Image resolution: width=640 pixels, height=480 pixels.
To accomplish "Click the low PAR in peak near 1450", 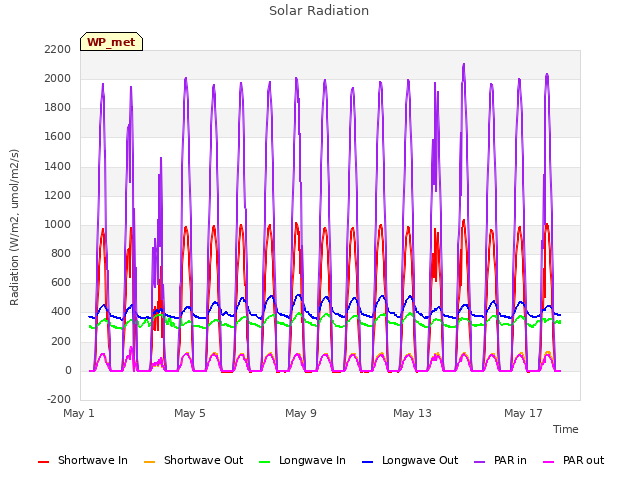I will coord(161,159).
